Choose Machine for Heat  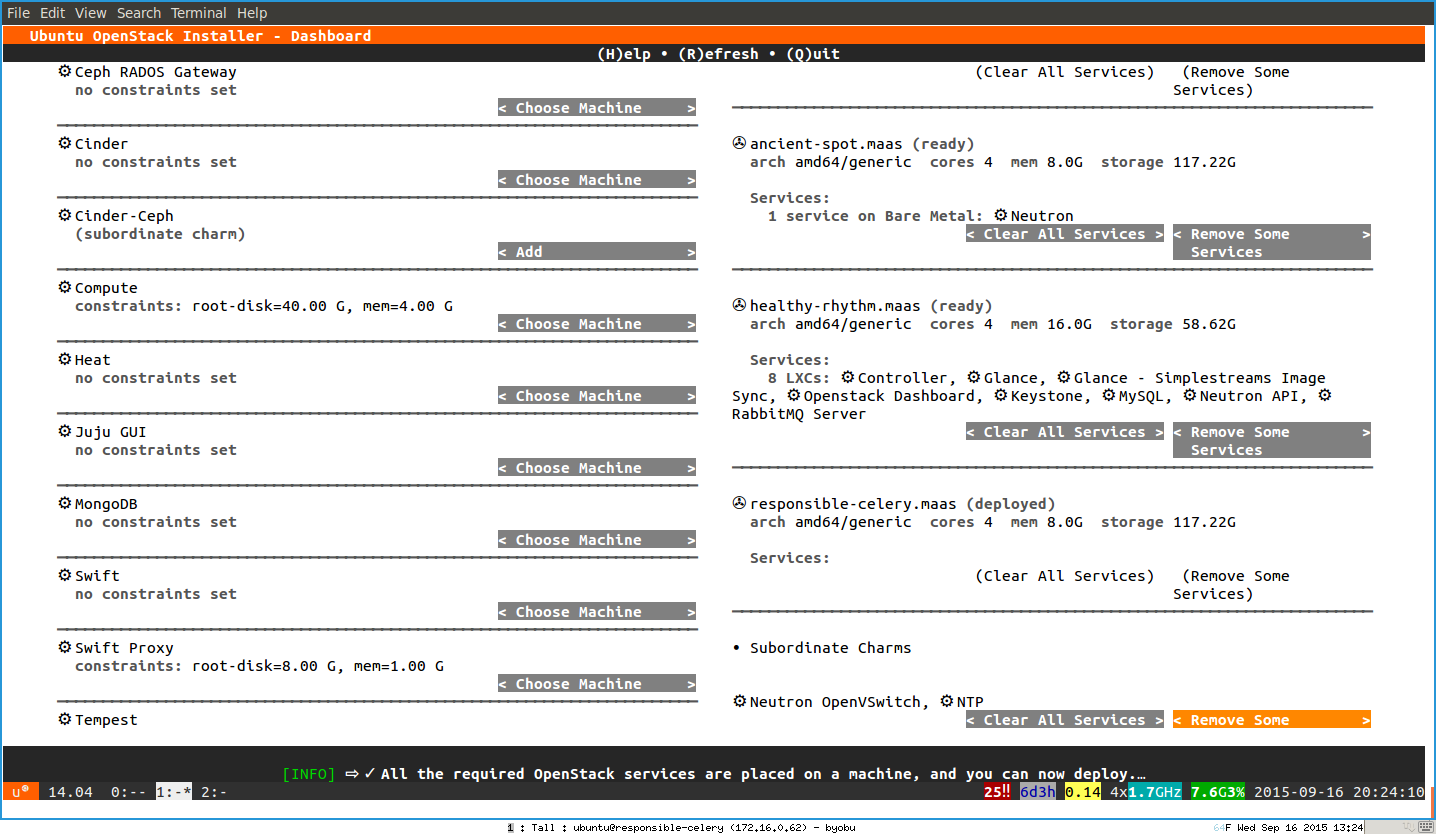tap(597, 396)
